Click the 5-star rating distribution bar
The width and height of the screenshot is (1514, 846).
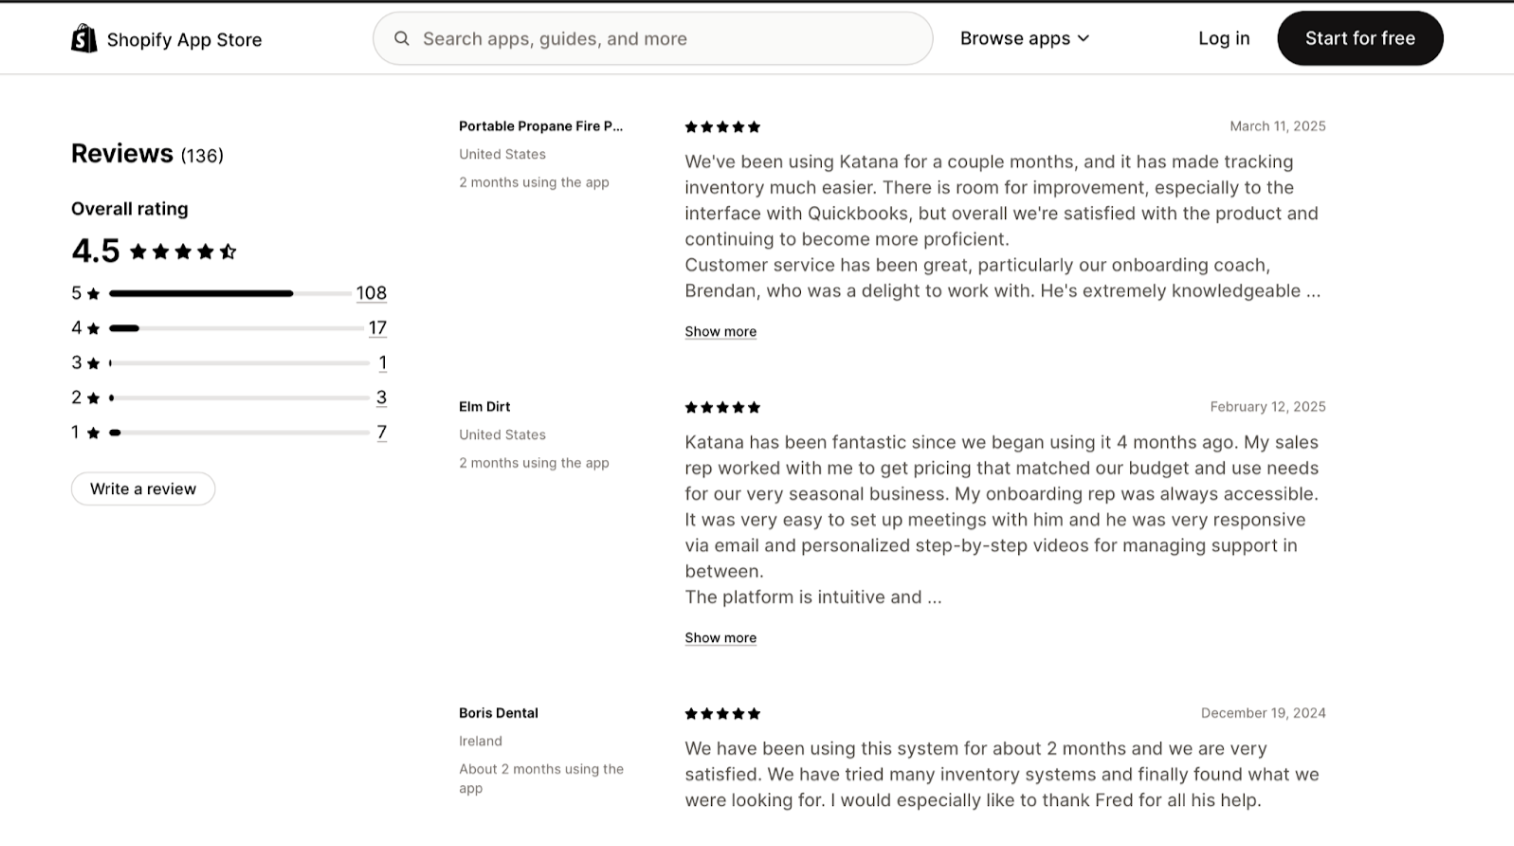(230, 294)
